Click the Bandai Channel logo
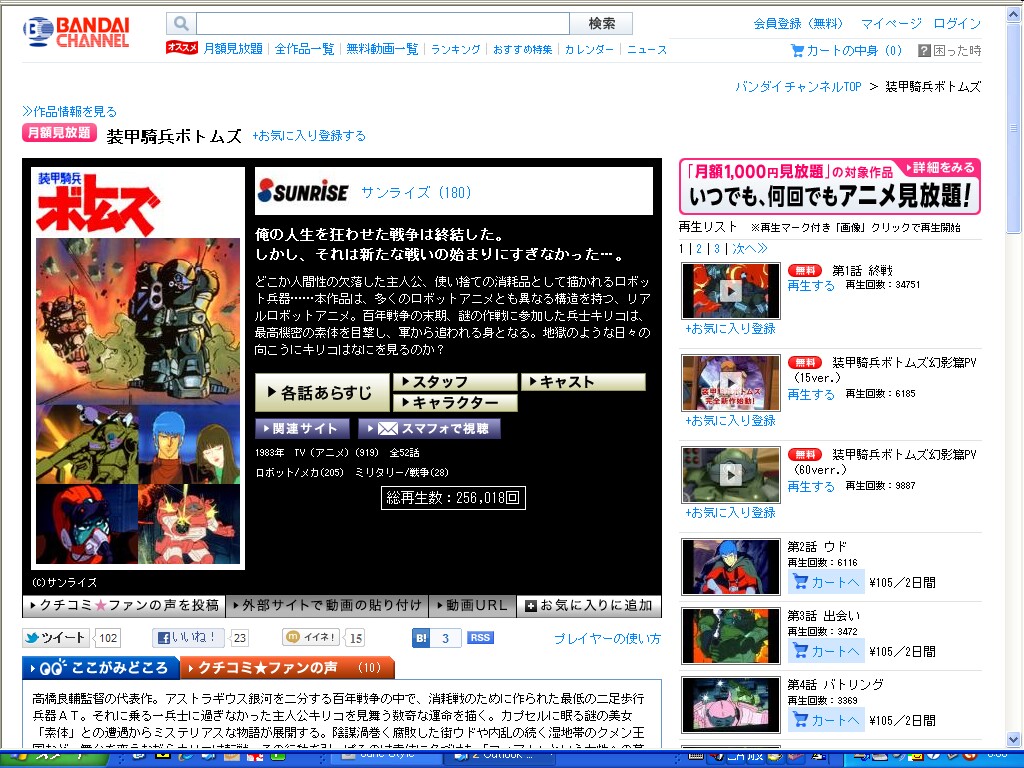 click(76, 32)
